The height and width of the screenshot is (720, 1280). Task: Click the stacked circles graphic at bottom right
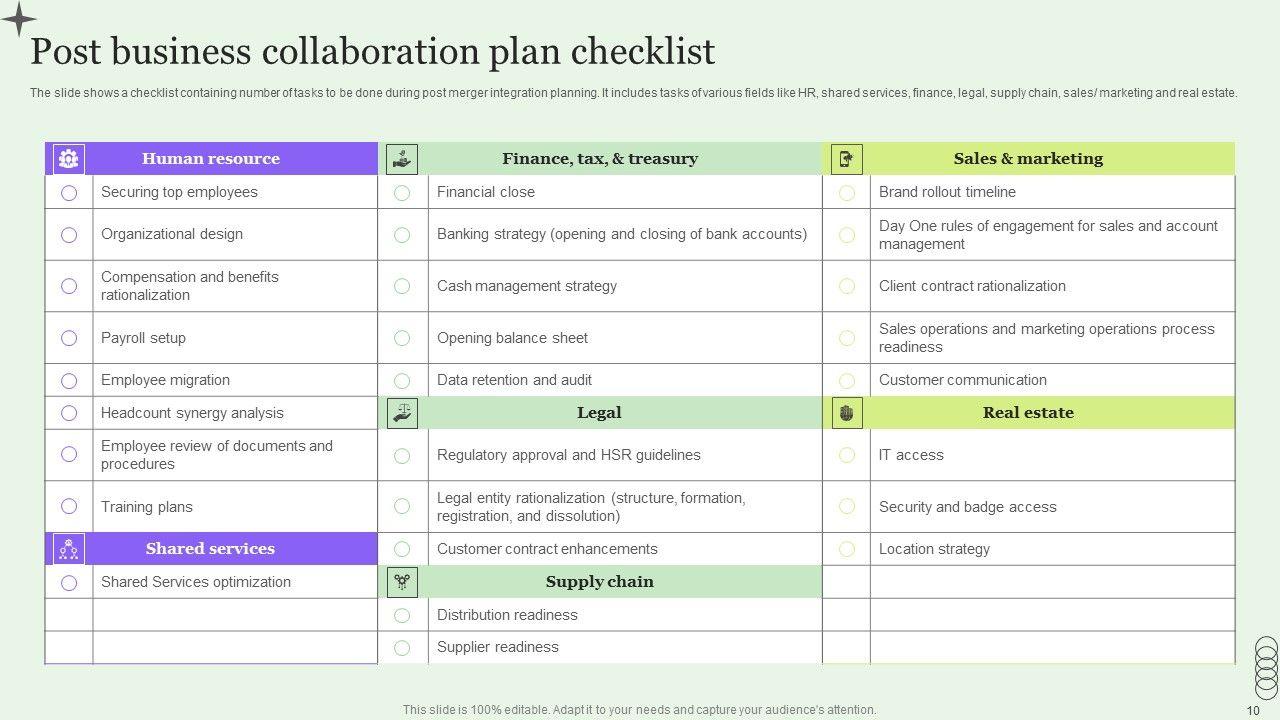point(1266,667)
